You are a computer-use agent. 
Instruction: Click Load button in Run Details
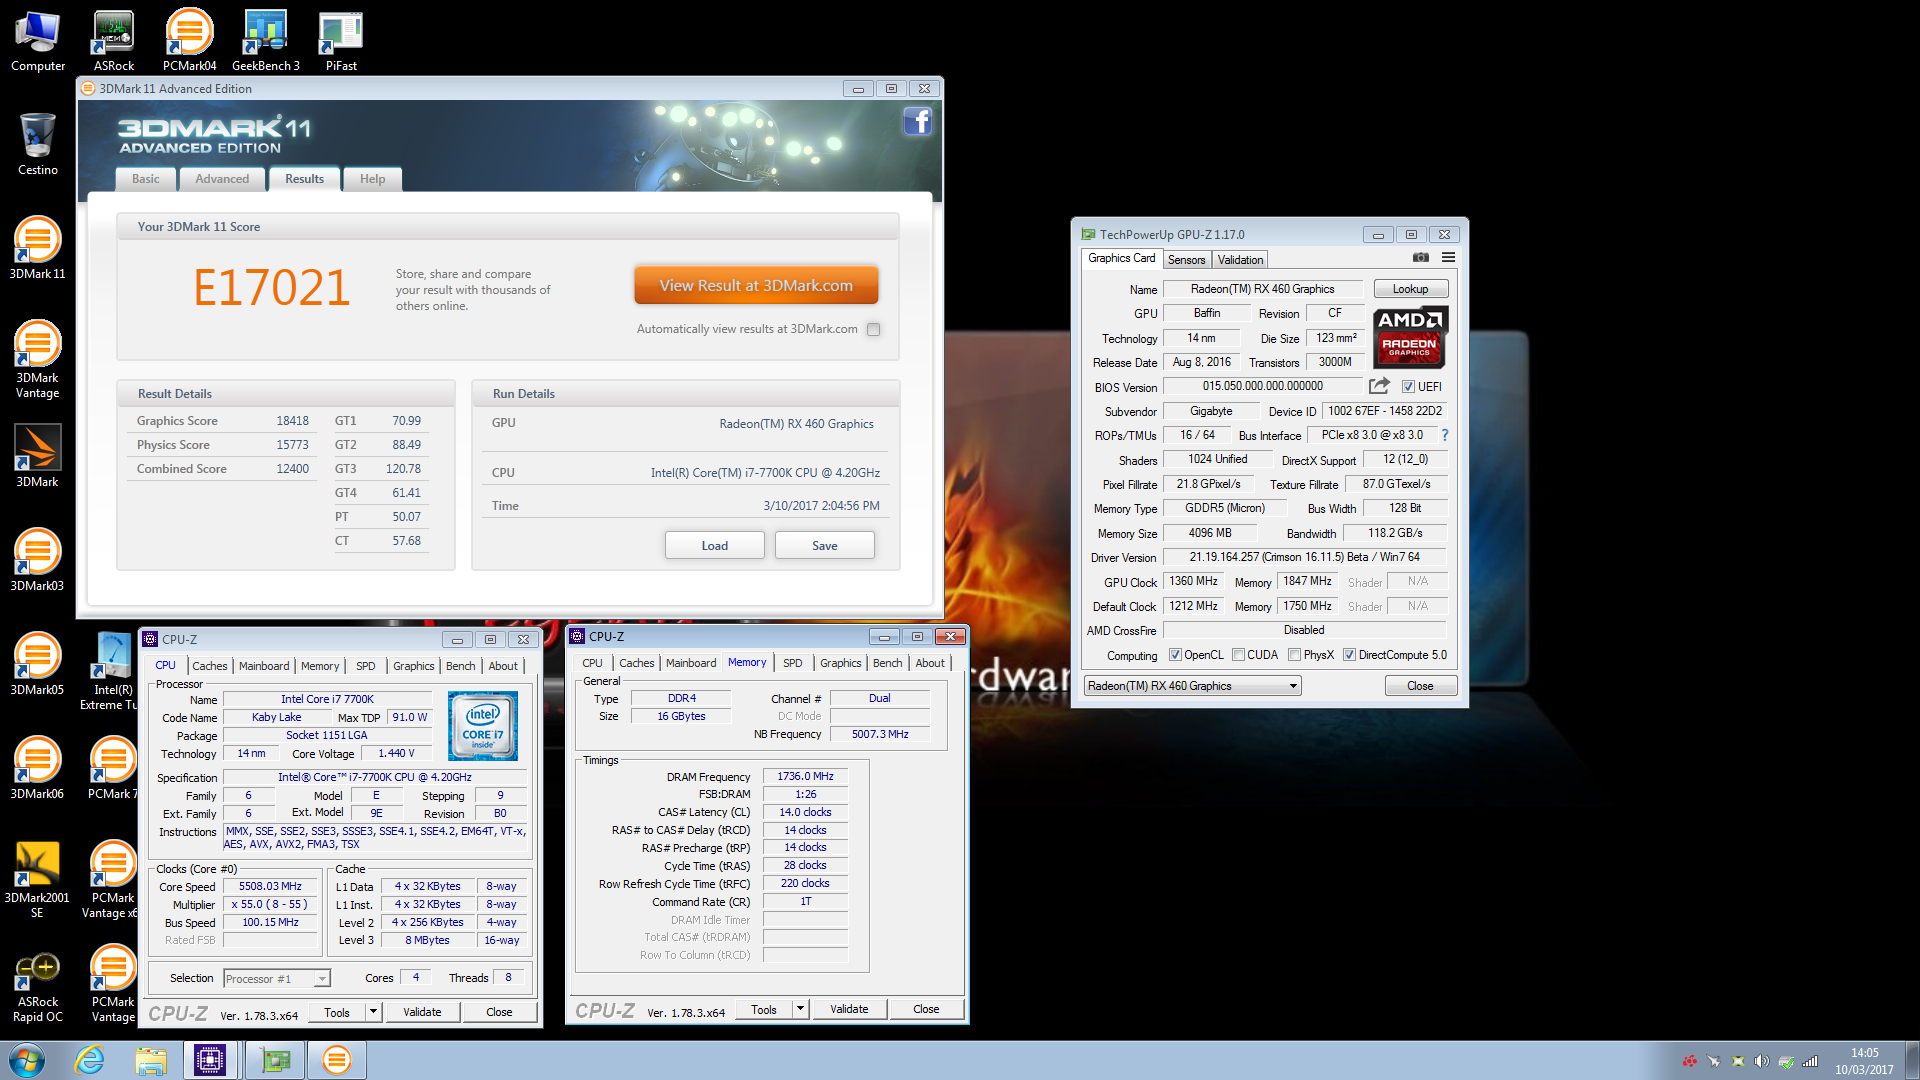coord(715,545)
